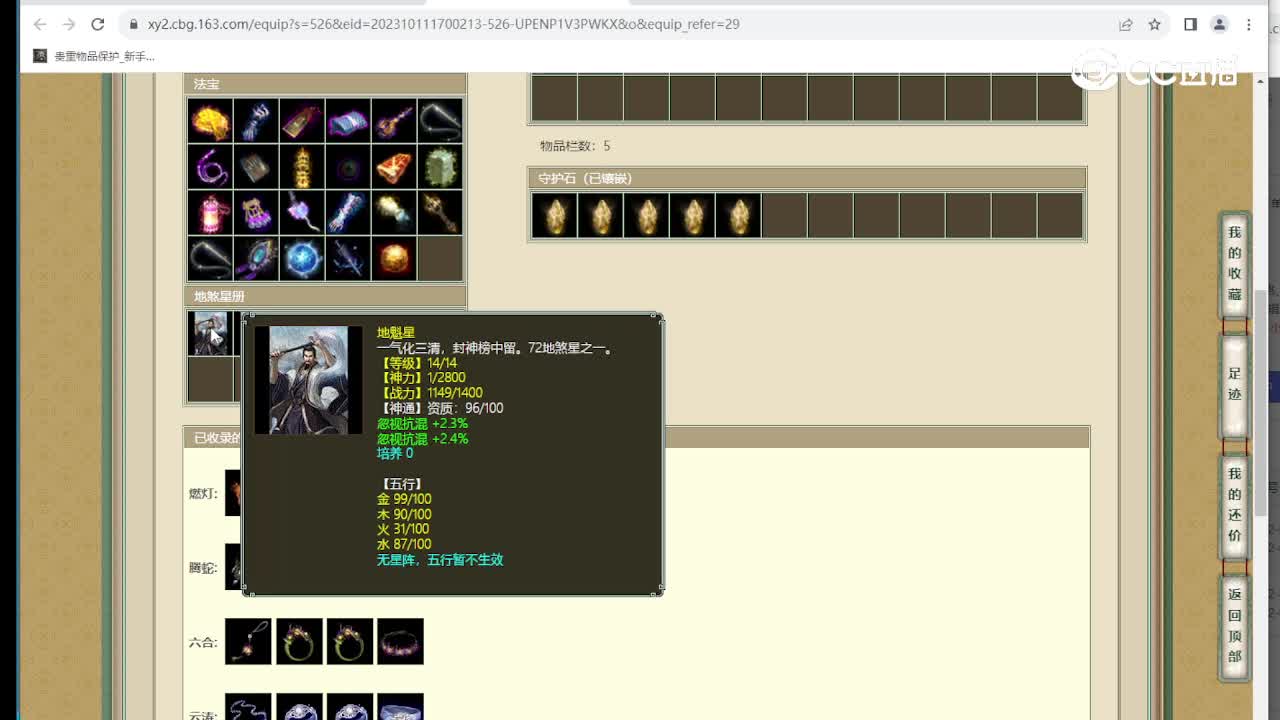
Task: Click the purple tasseled bell treasure icon
Action: 256,212
